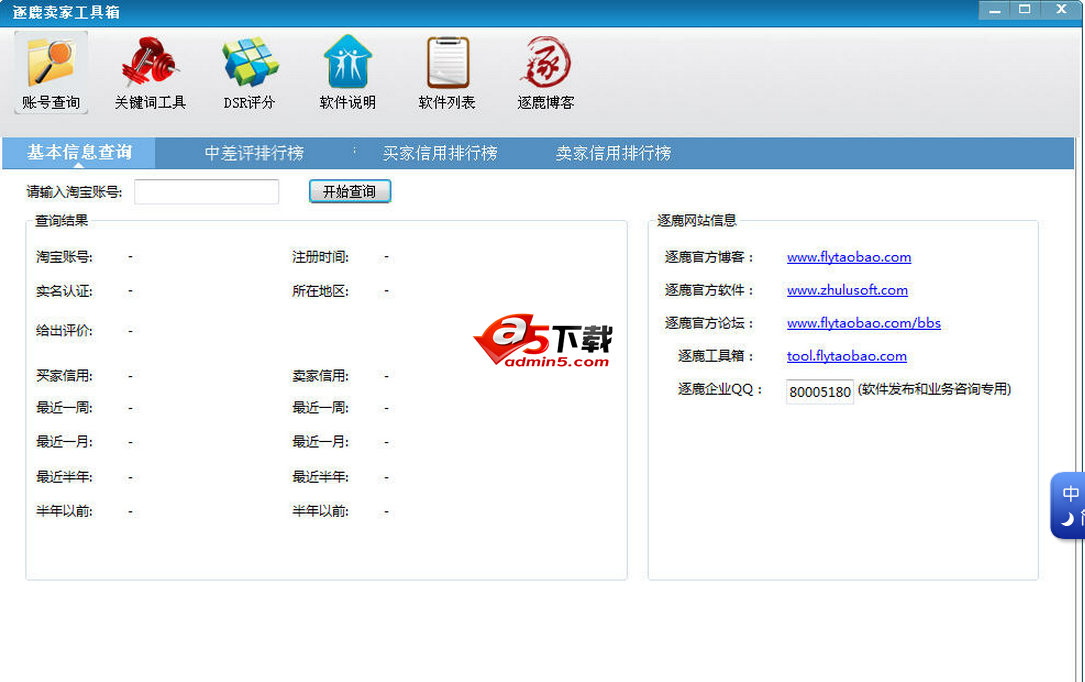Open the 账号查询 account lookup tool
This screenshot has width=1085, height=682.
(51, 73)
